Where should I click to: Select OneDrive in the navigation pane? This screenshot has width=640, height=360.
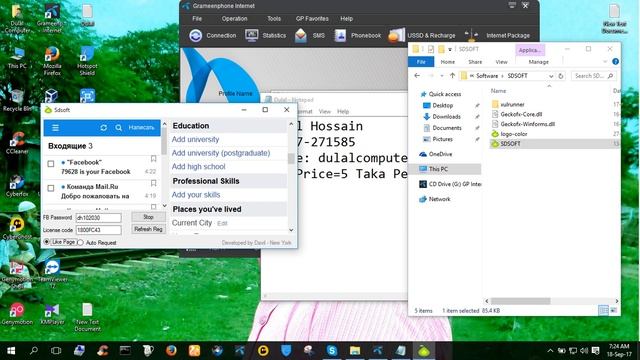440,154
